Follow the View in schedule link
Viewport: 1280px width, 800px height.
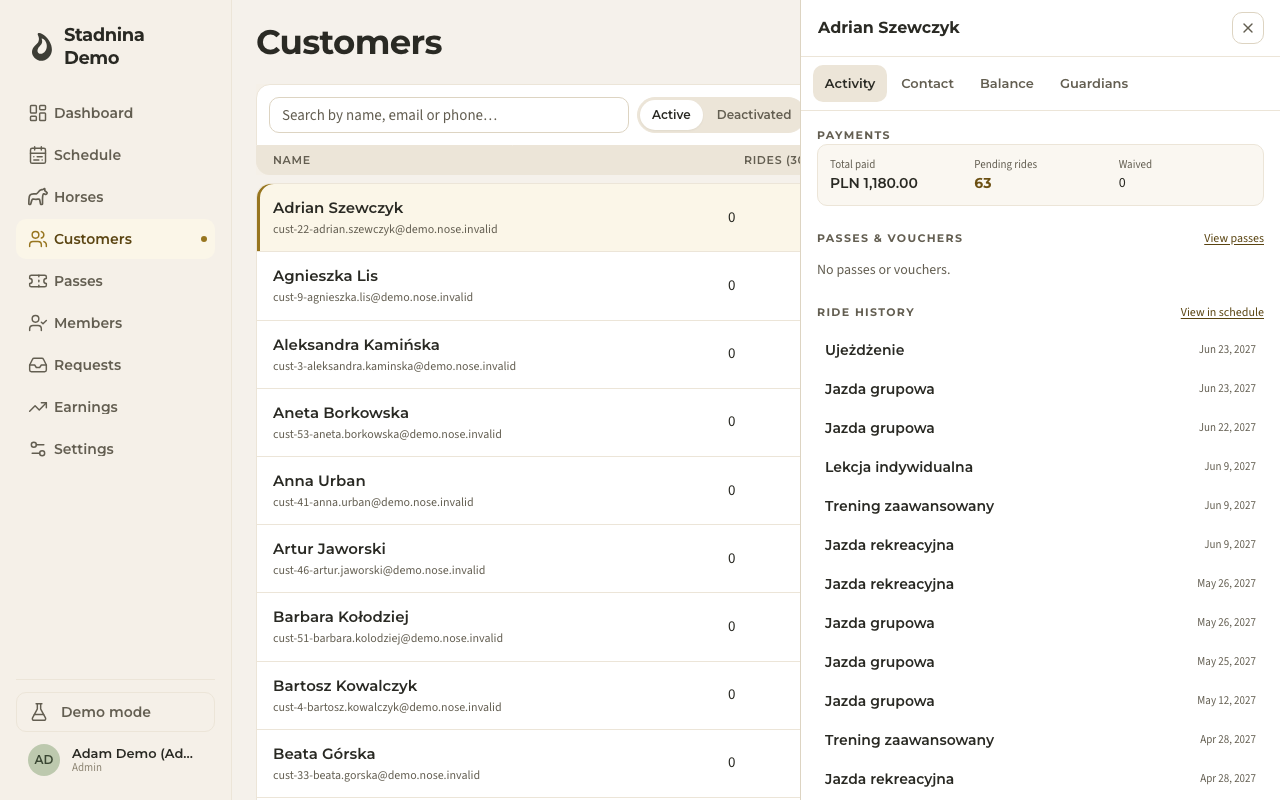(1222, 312)
